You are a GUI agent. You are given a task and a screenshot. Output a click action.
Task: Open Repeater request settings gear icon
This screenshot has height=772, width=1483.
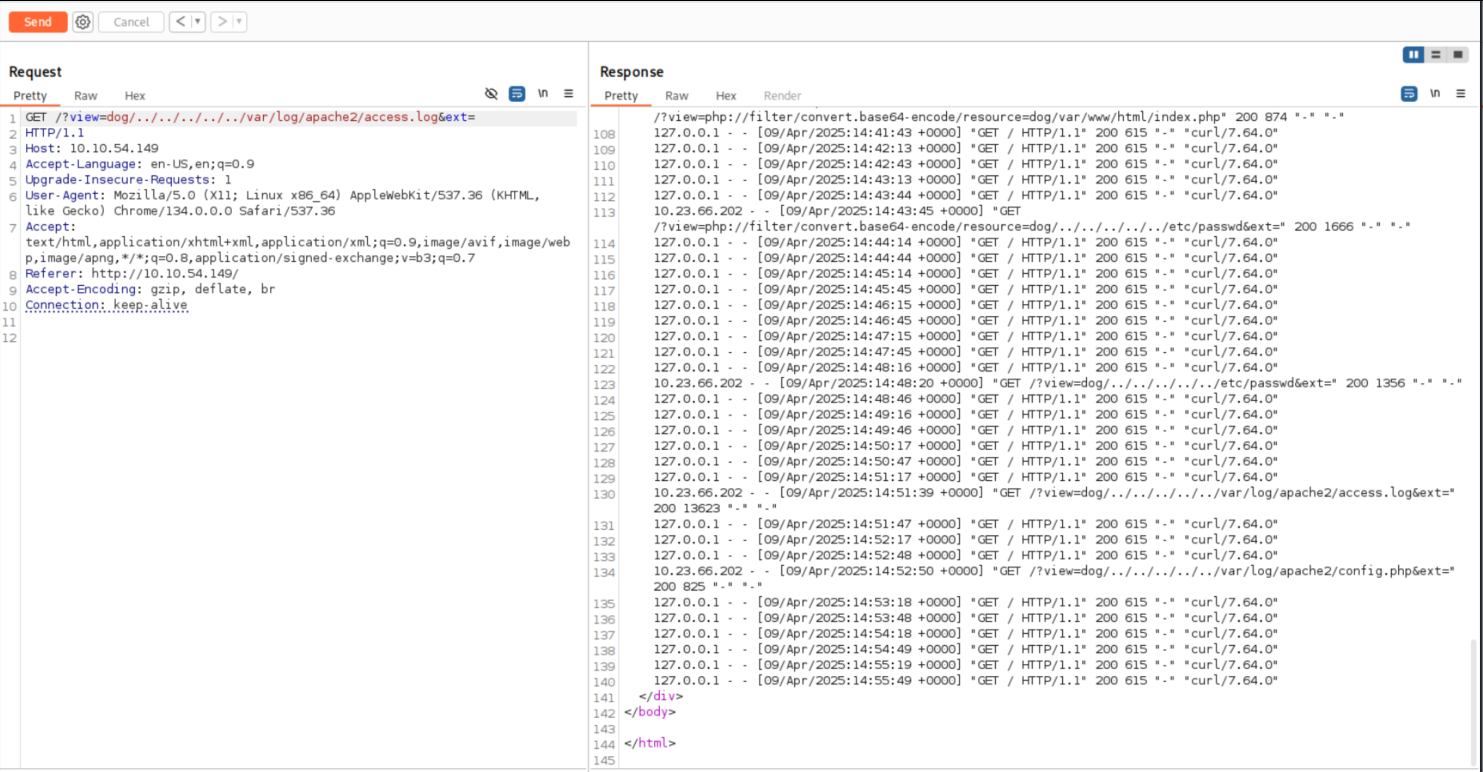[x=83, y=22]
